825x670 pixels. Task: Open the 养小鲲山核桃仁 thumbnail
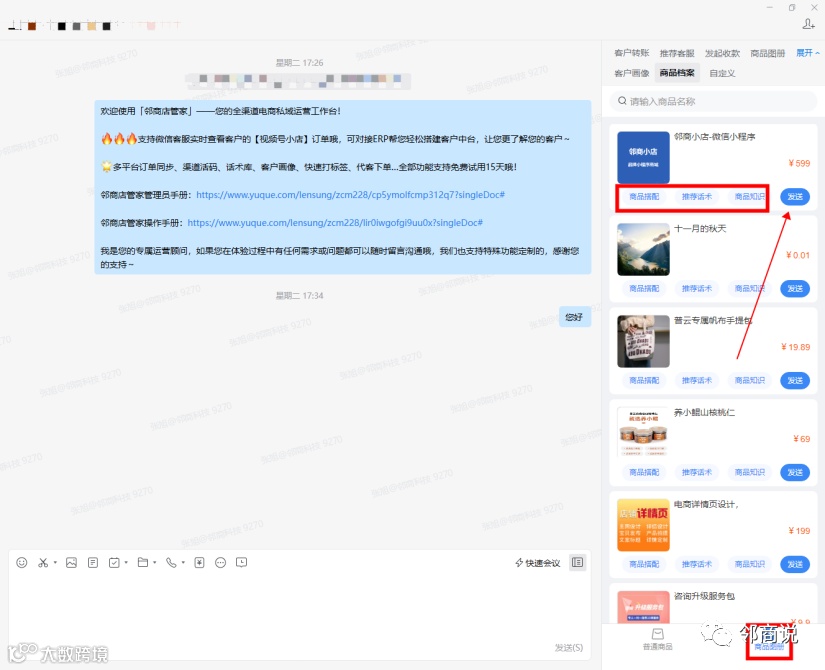[643, 432]
